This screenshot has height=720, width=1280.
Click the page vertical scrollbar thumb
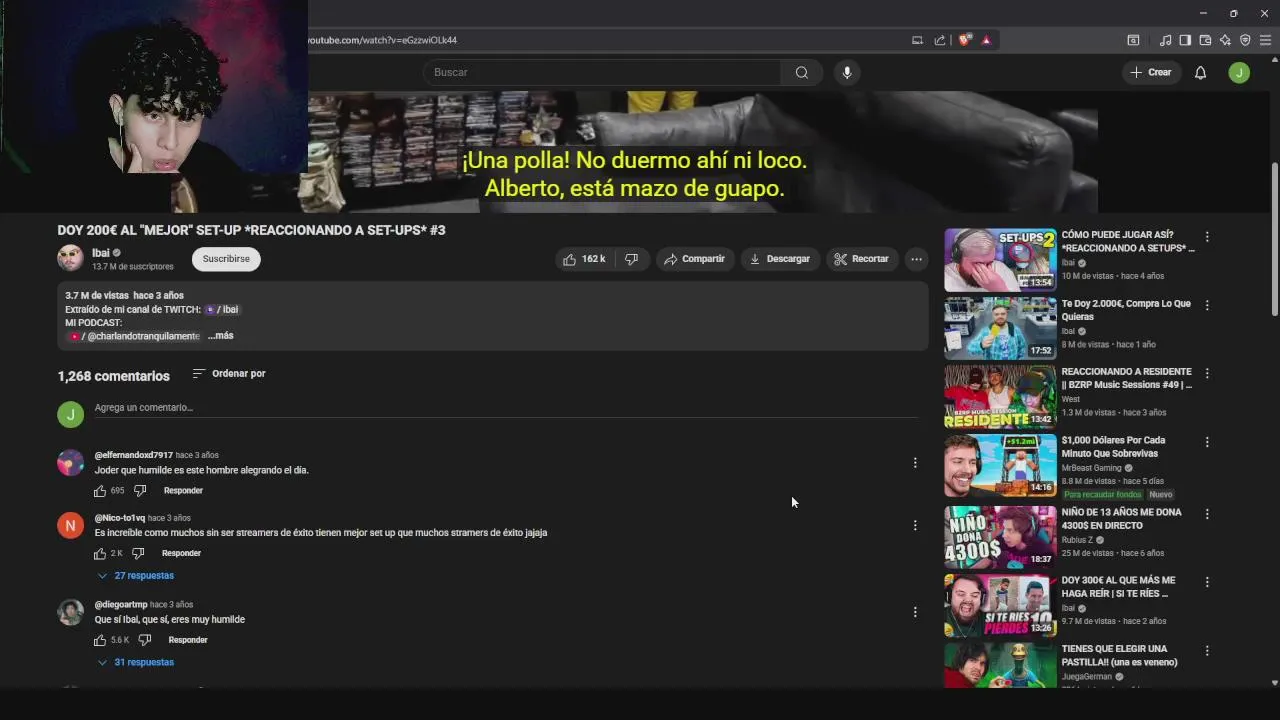click(1274, 240)
